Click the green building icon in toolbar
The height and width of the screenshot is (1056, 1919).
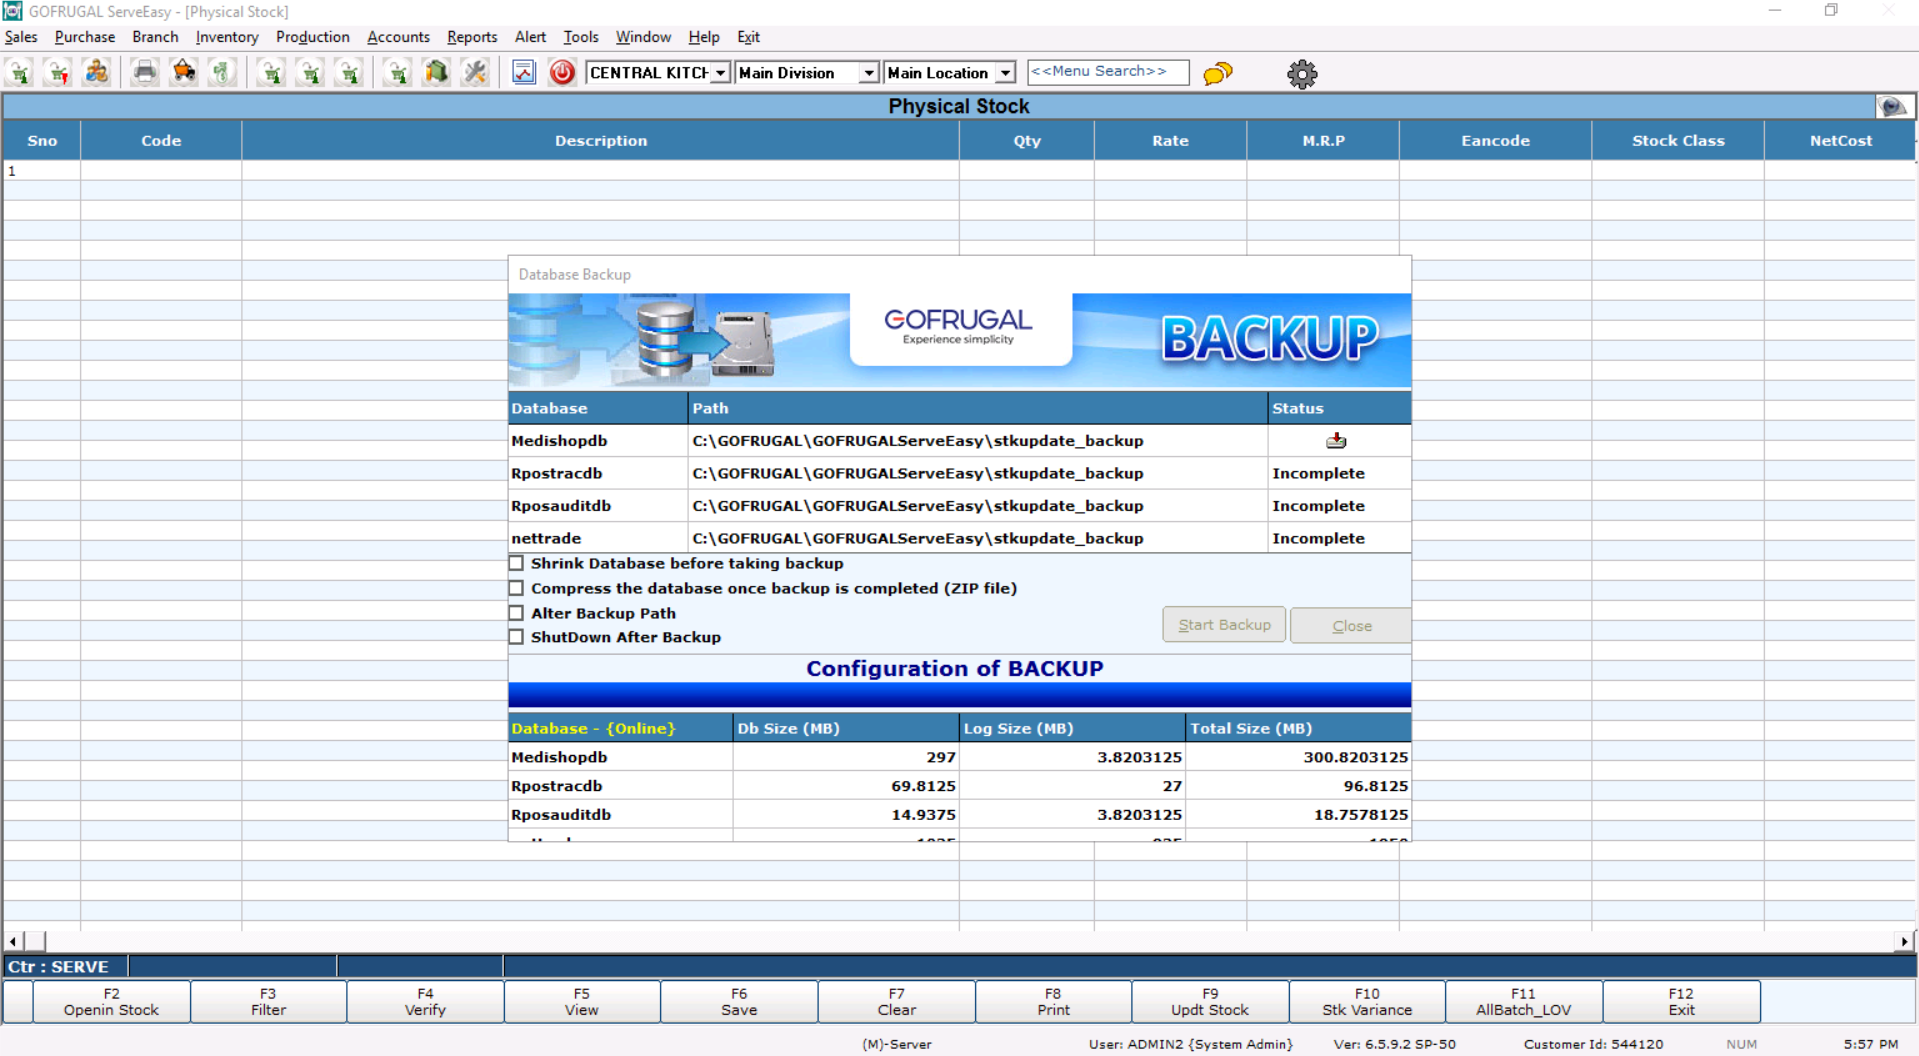click(436, 73)
